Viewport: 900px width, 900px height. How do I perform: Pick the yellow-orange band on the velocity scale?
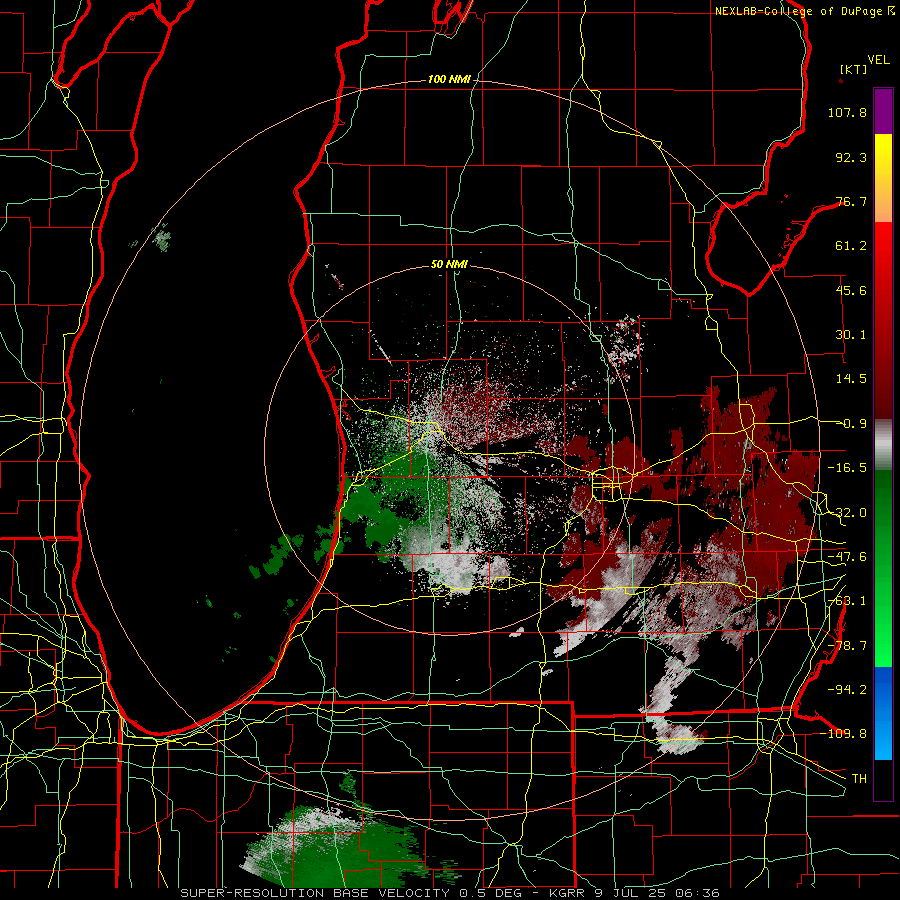[x=883, y=178]
